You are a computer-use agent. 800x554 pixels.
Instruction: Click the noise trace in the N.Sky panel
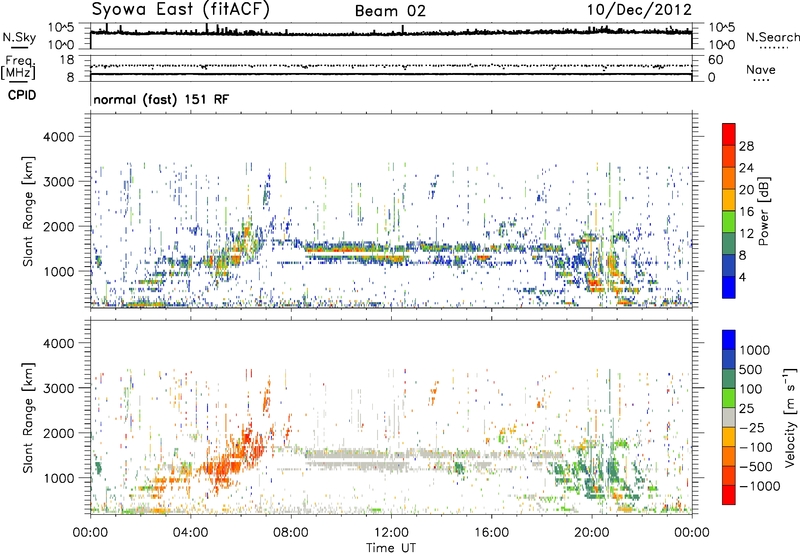[391, 33]
